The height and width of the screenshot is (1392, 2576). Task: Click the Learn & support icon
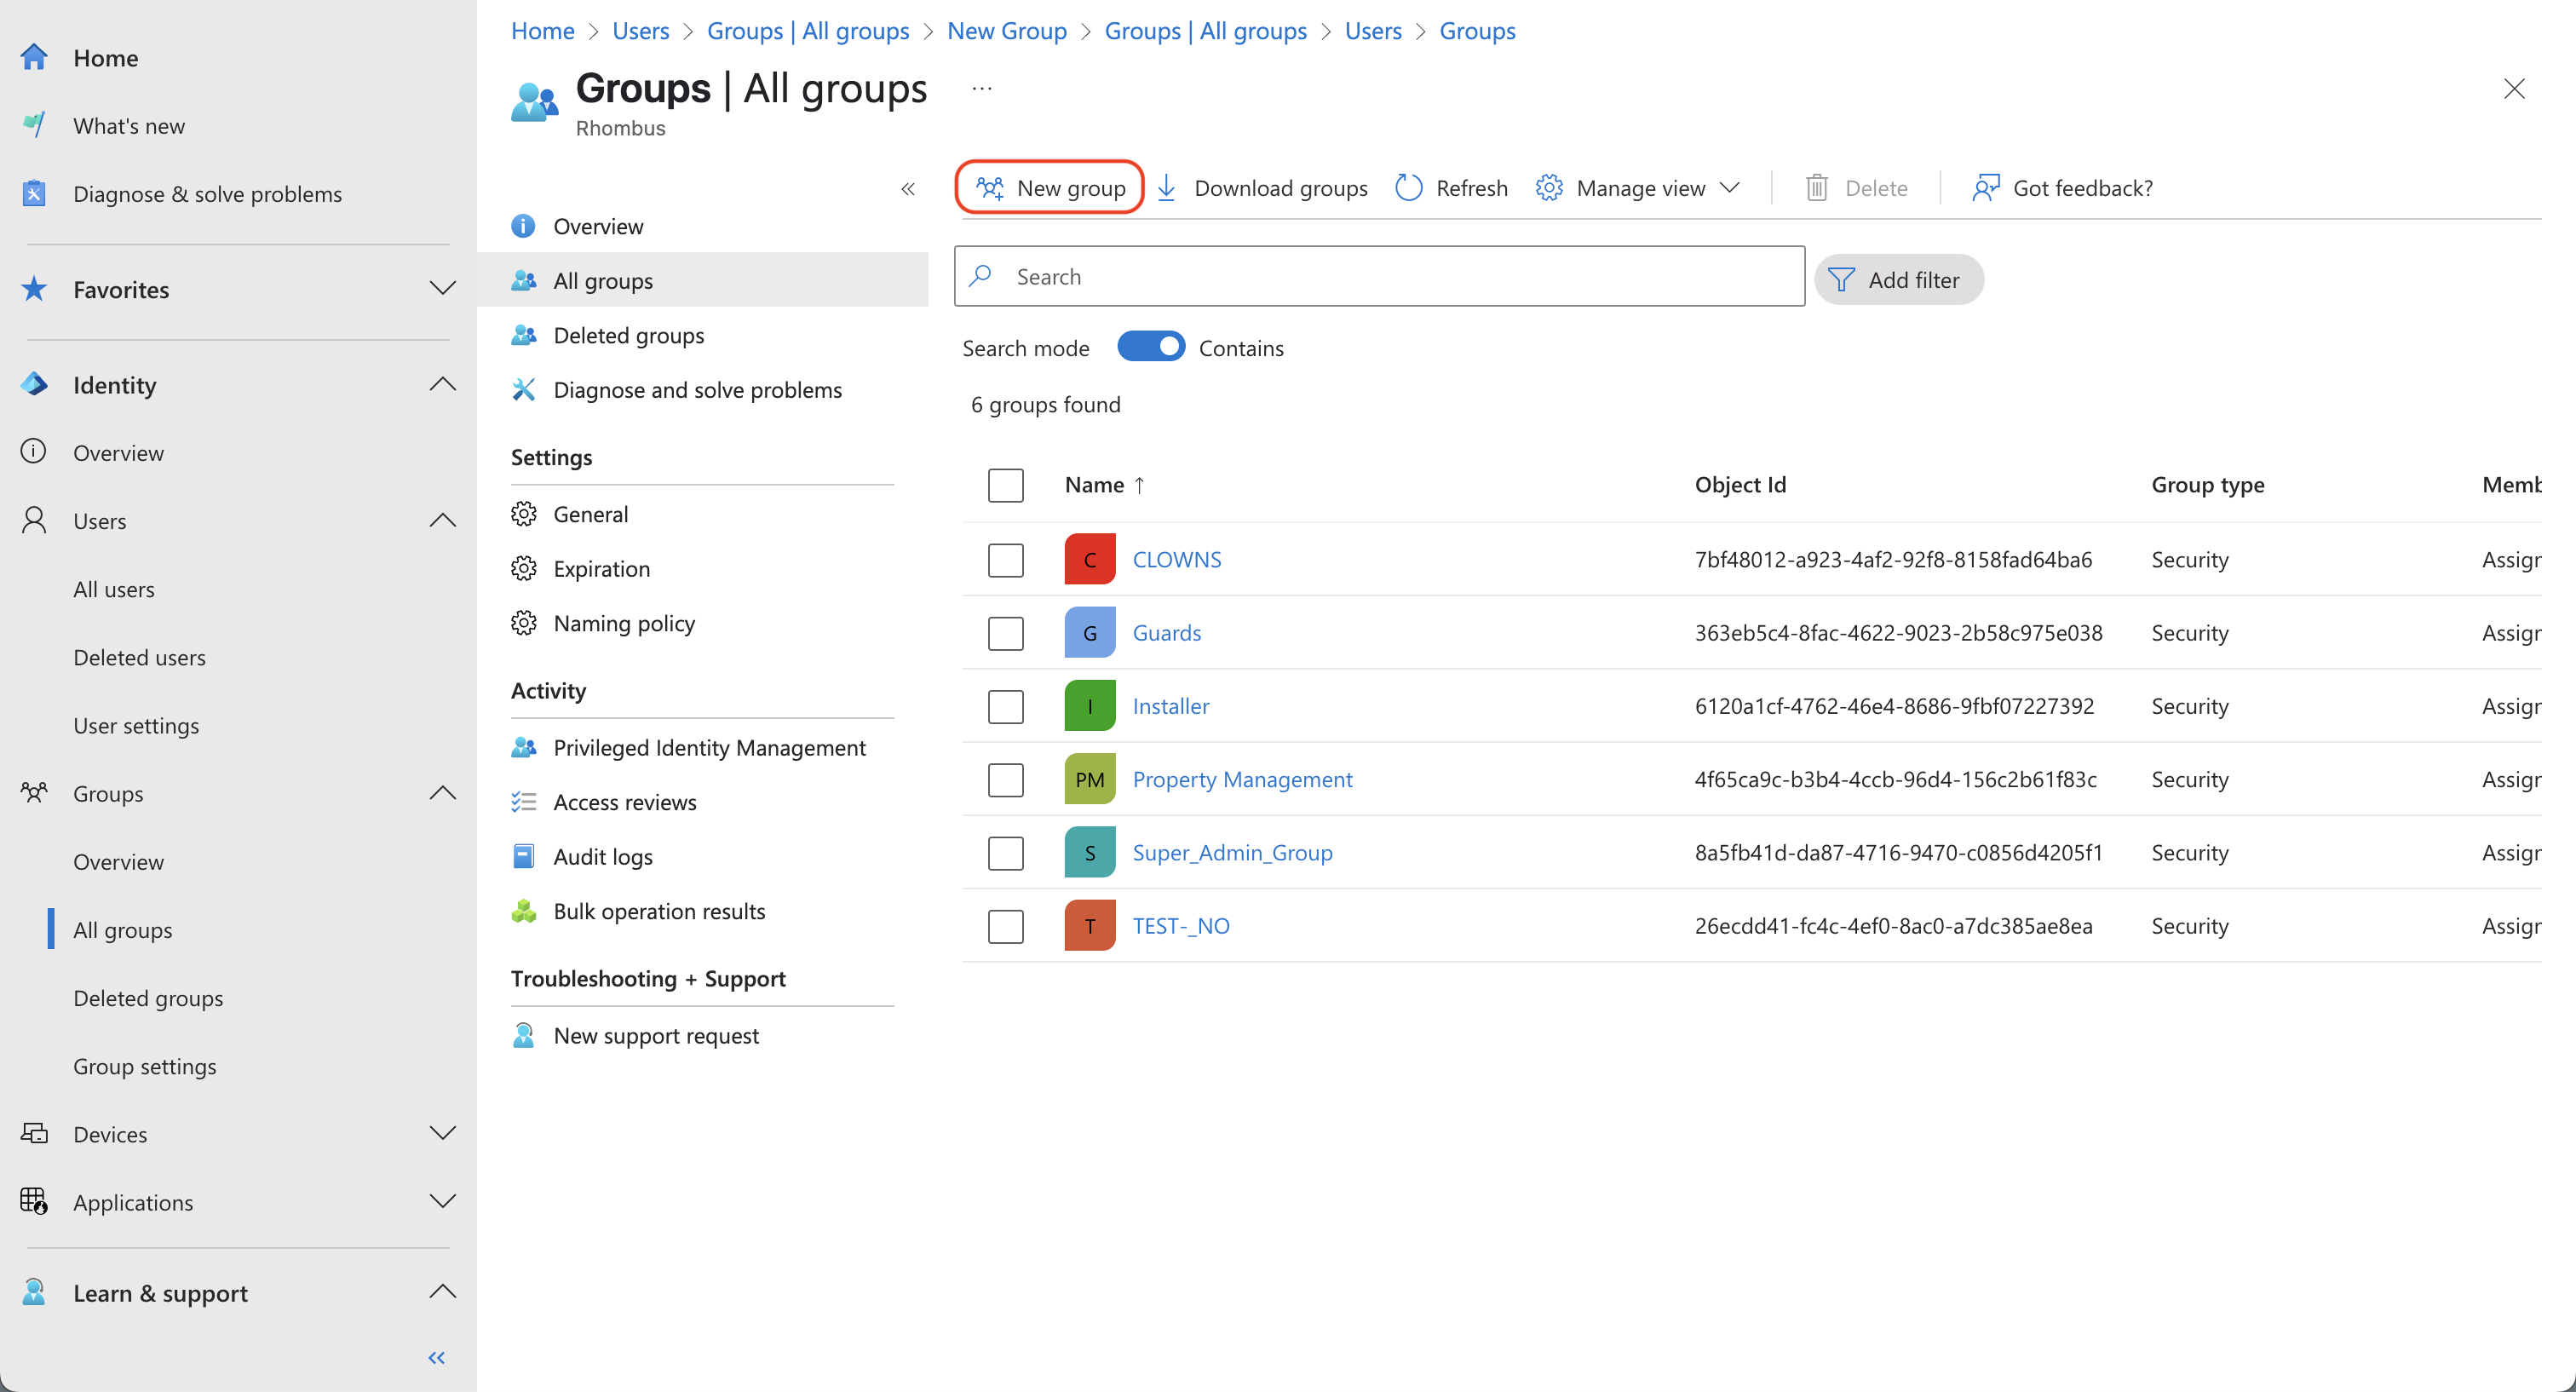[34, 1292]
